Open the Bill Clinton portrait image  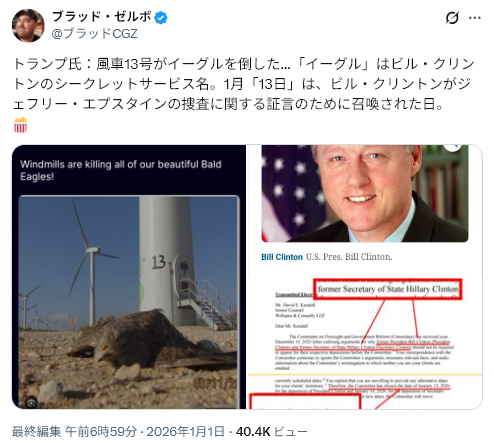click(365, 193)
